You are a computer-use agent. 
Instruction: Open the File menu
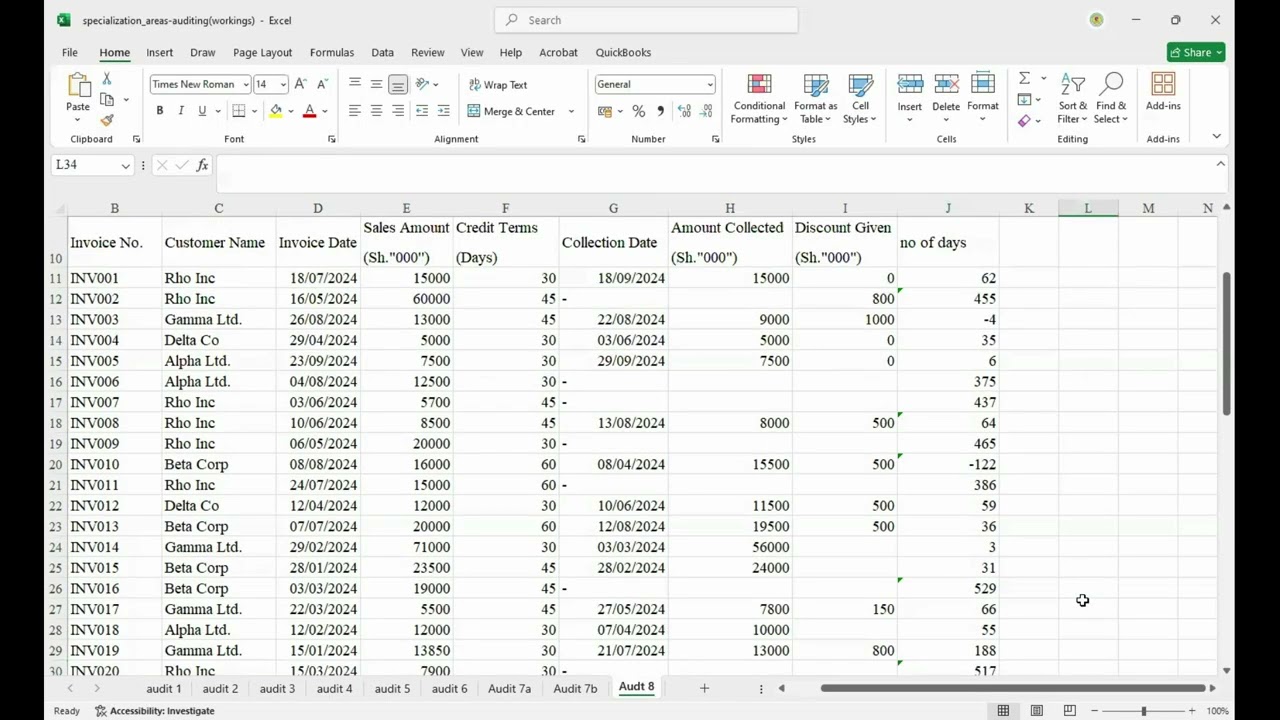[x=70, y=52]
